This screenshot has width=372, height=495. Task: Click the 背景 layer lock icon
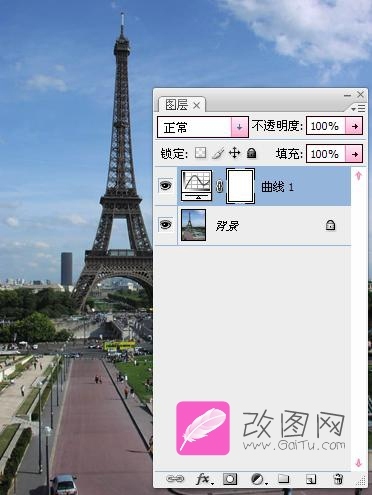(330, 225)
